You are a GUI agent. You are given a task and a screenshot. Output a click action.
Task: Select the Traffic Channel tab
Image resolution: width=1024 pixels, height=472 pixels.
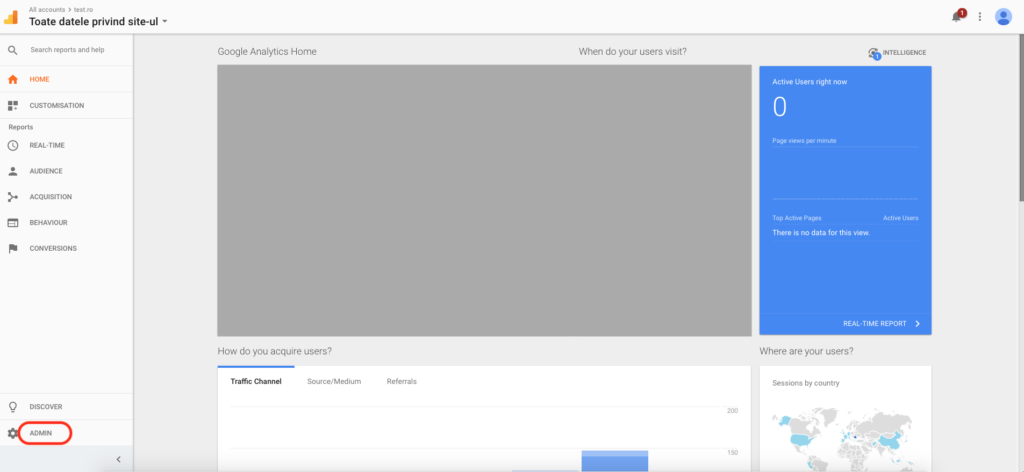click(256, 381)
